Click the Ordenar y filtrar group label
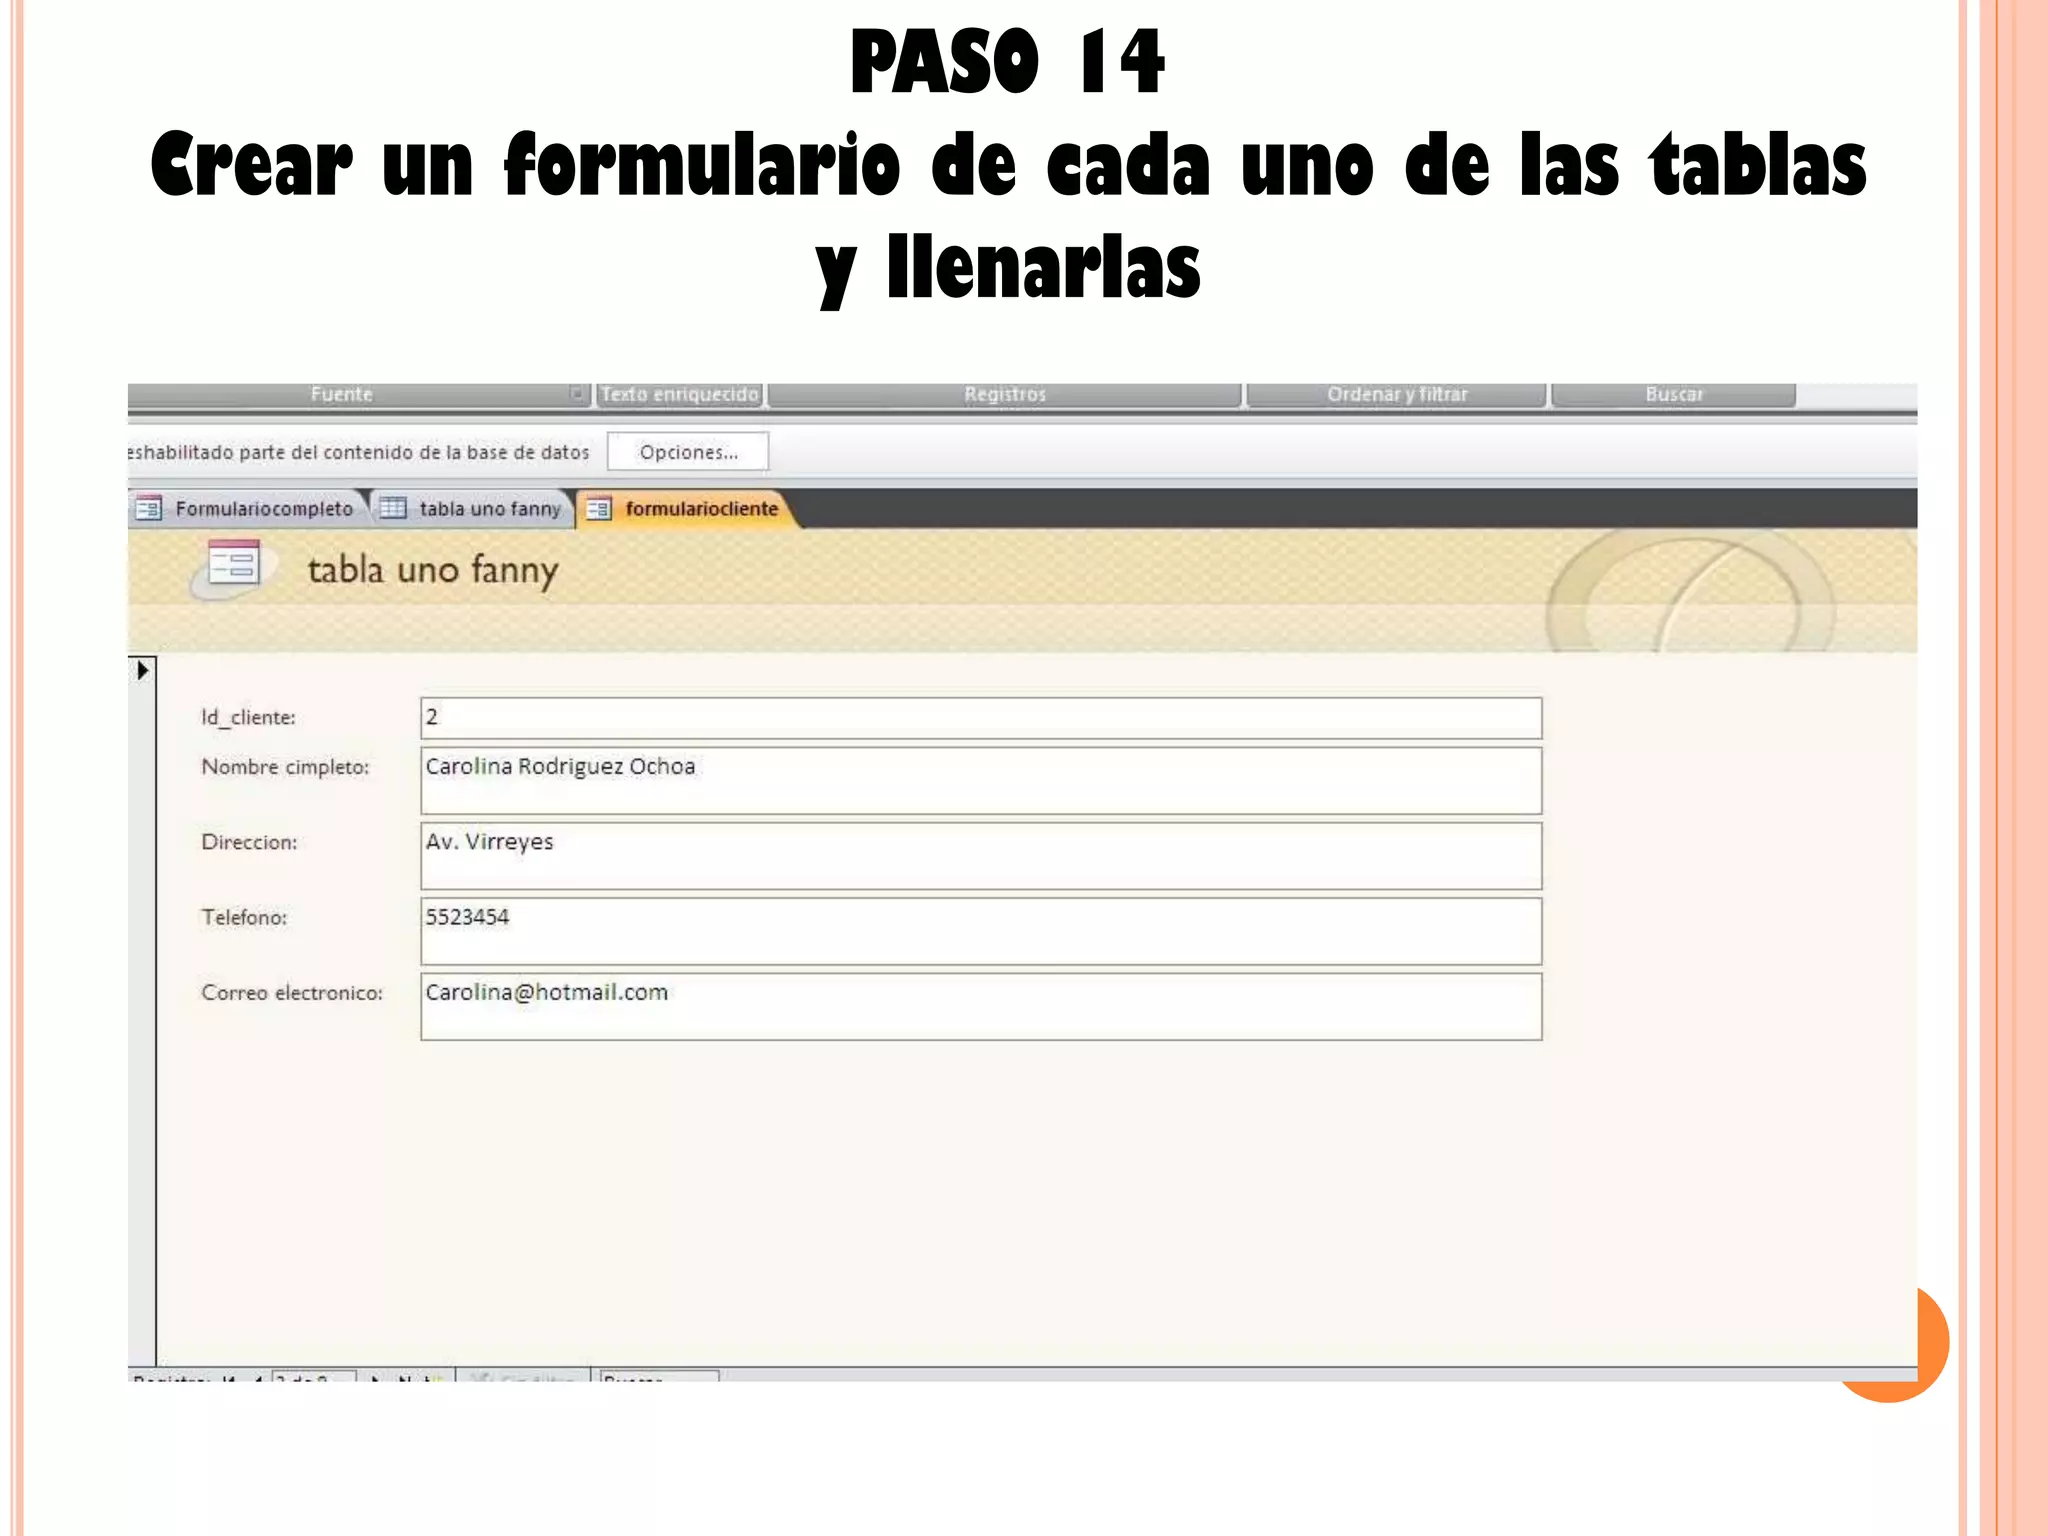 tap(1397, 394)
